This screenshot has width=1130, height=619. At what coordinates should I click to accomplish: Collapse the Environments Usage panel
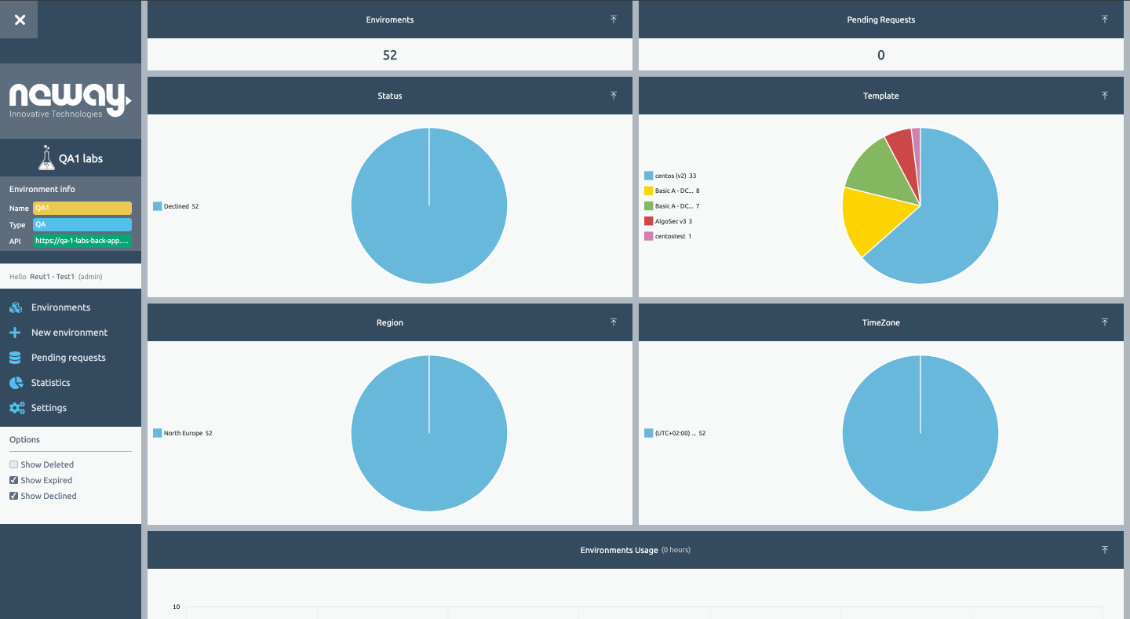1104,549
